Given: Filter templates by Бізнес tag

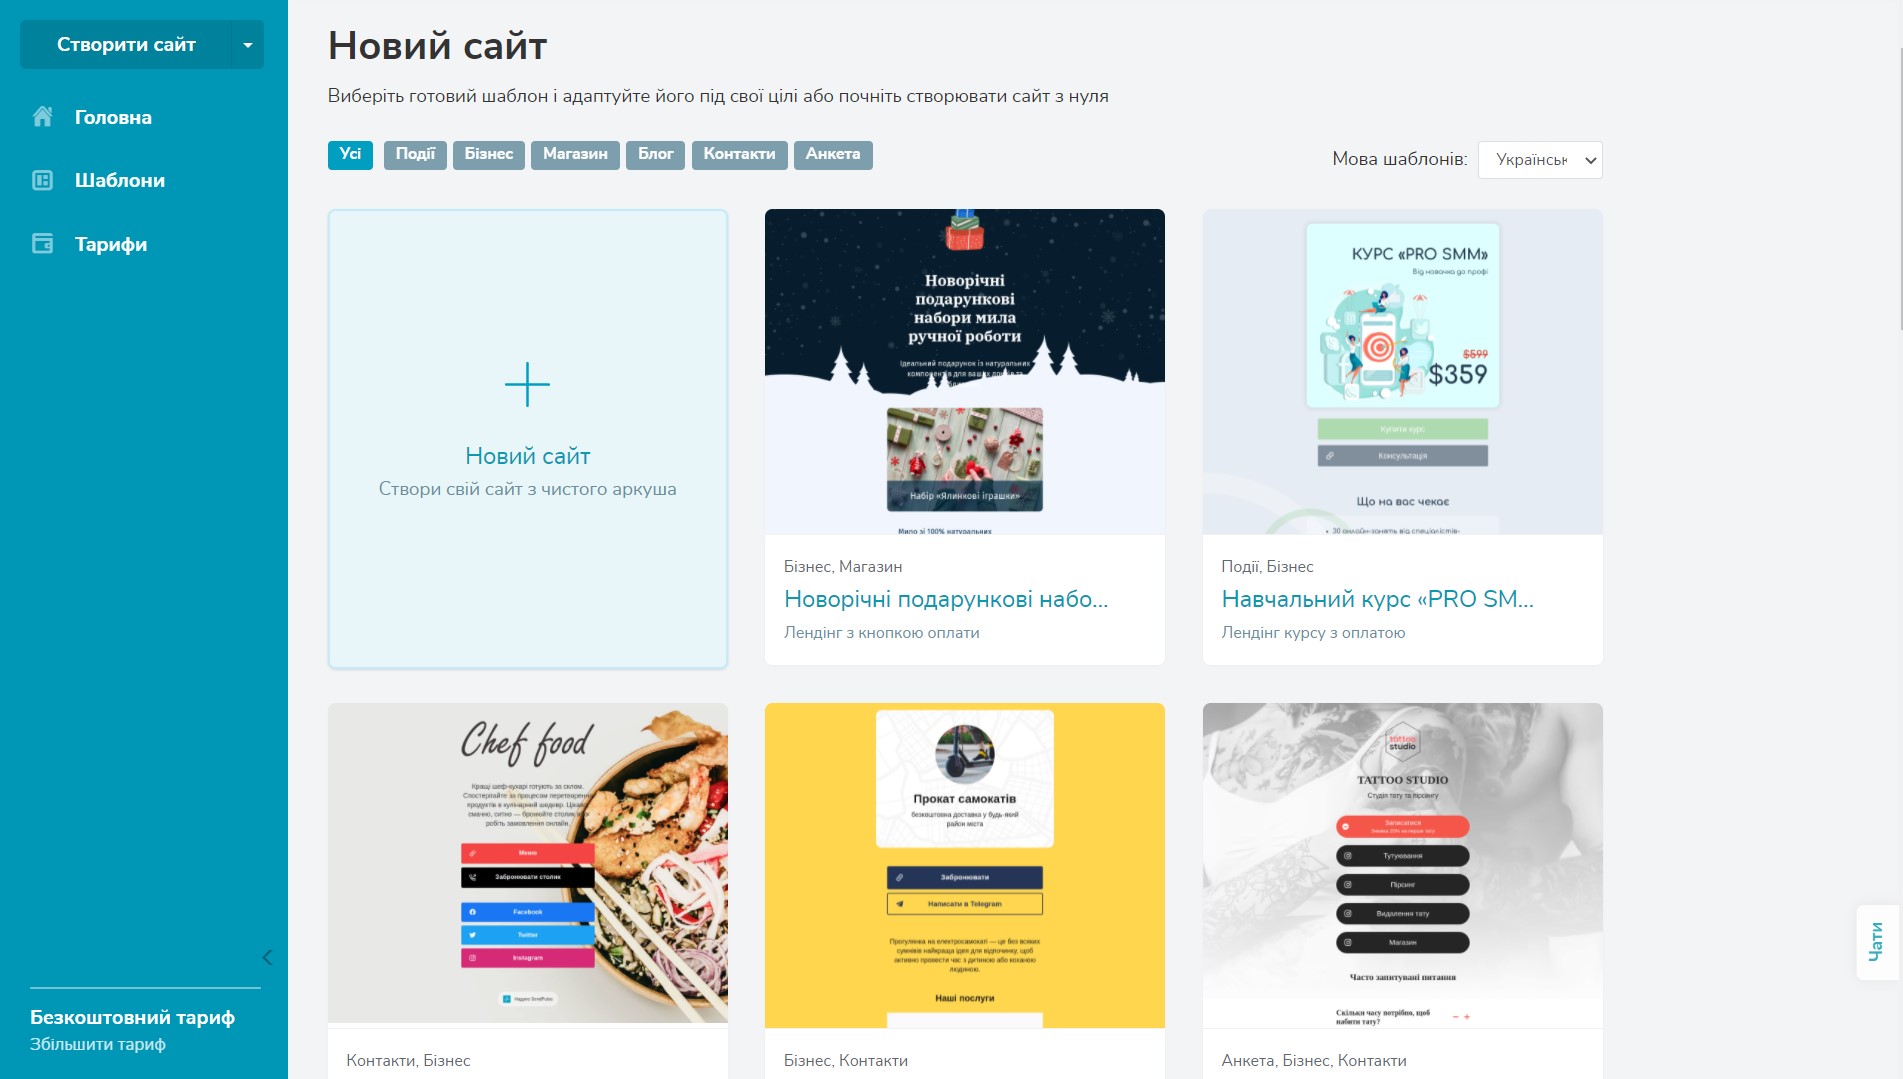Looking at the screenshot, I should [489, 154].
